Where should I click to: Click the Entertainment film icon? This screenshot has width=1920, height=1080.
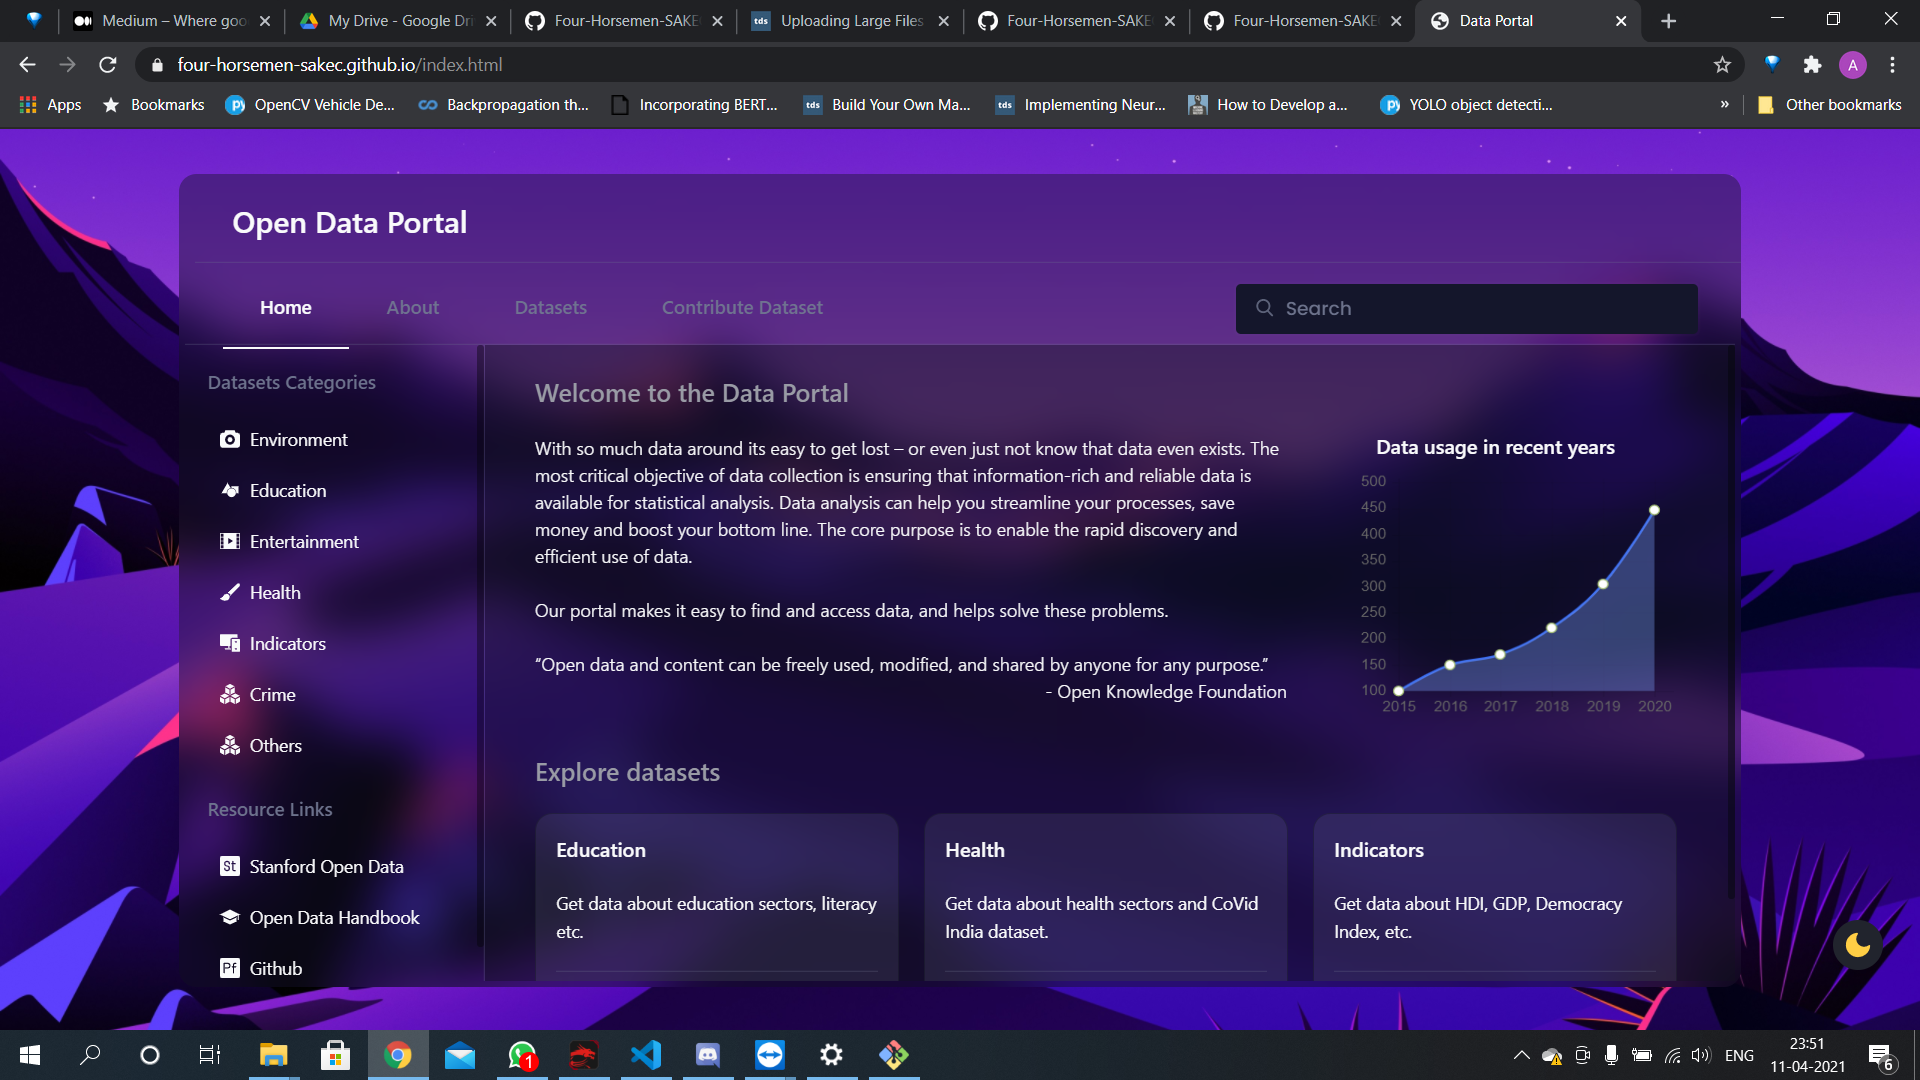coord(230,542)
